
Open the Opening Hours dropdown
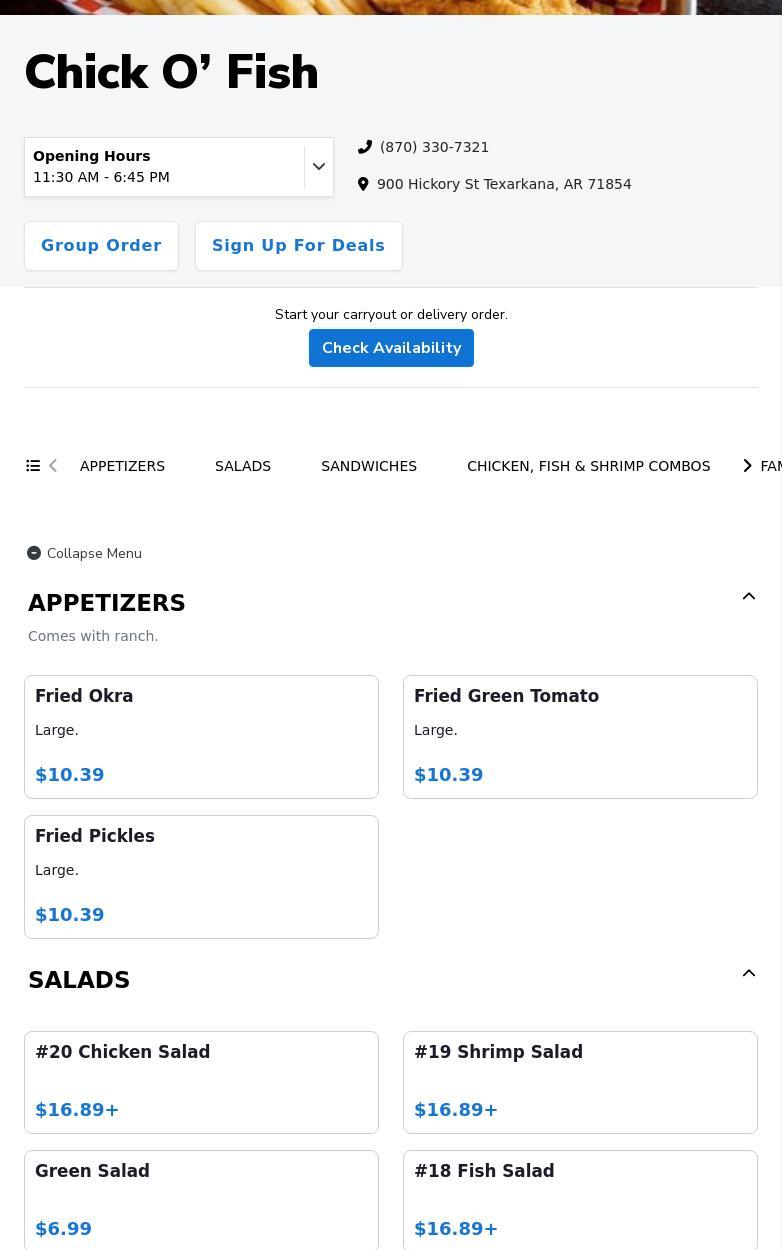click(x=319, y=167)
